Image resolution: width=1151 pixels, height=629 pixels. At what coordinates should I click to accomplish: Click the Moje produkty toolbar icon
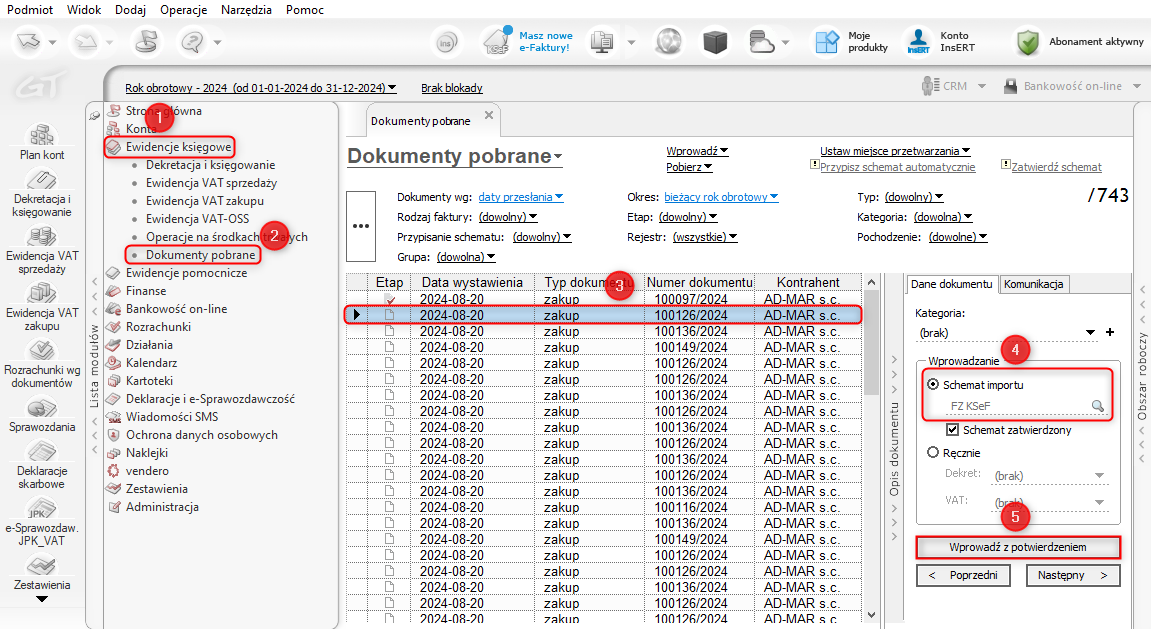click(x=826, y=42)
